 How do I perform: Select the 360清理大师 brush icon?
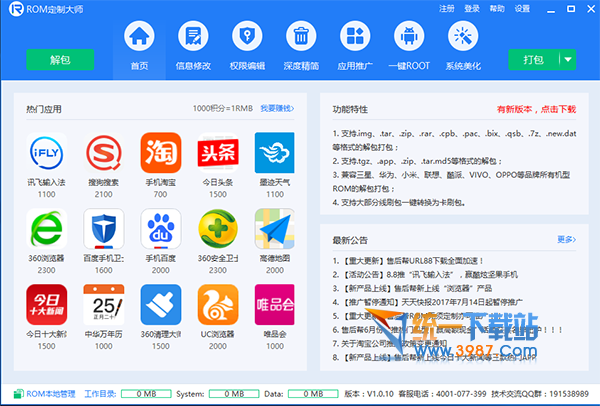(x=161, y=305)
